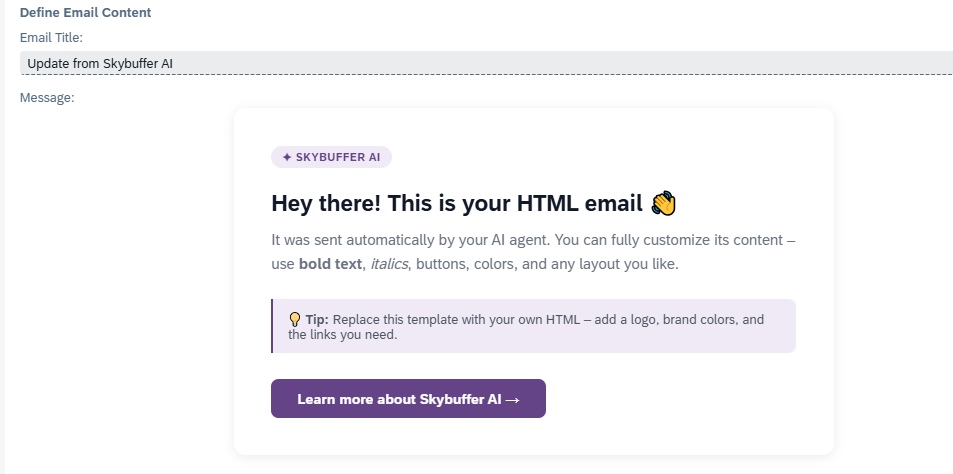Click 'Update from Skybuffer AI' title text
953x474 pixels.
tap(100, 63)
